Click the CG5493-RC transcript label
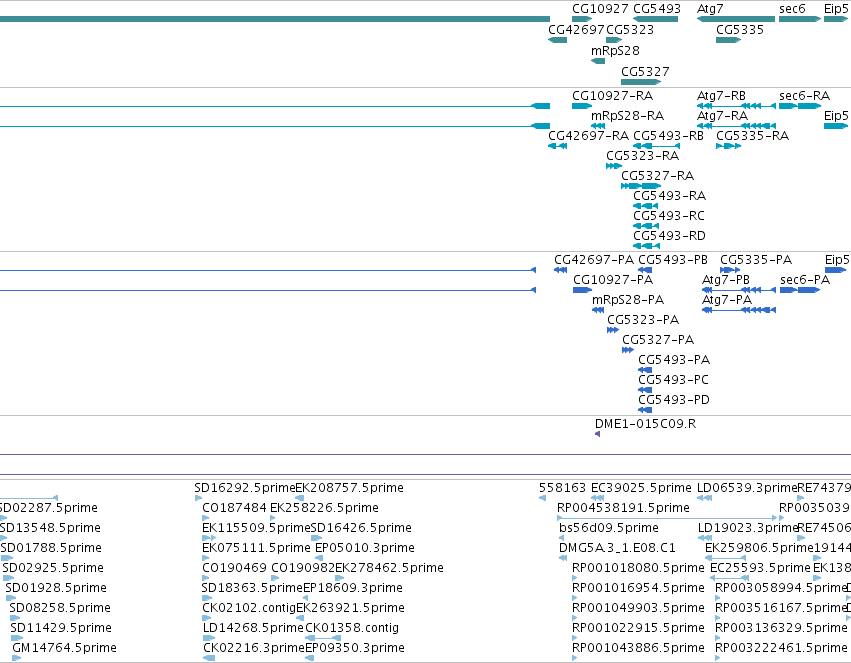 pos(669,216)
